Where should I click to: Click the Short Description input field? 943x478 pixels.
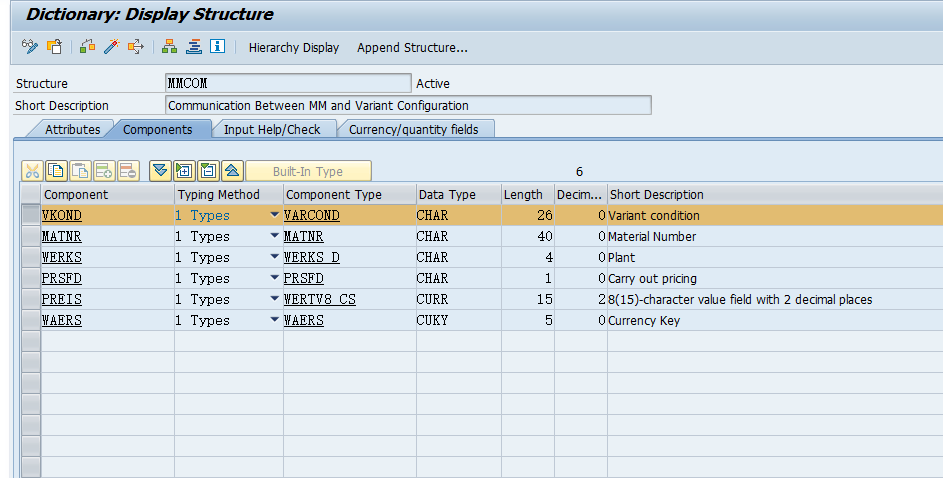click(x=407, y=105)
